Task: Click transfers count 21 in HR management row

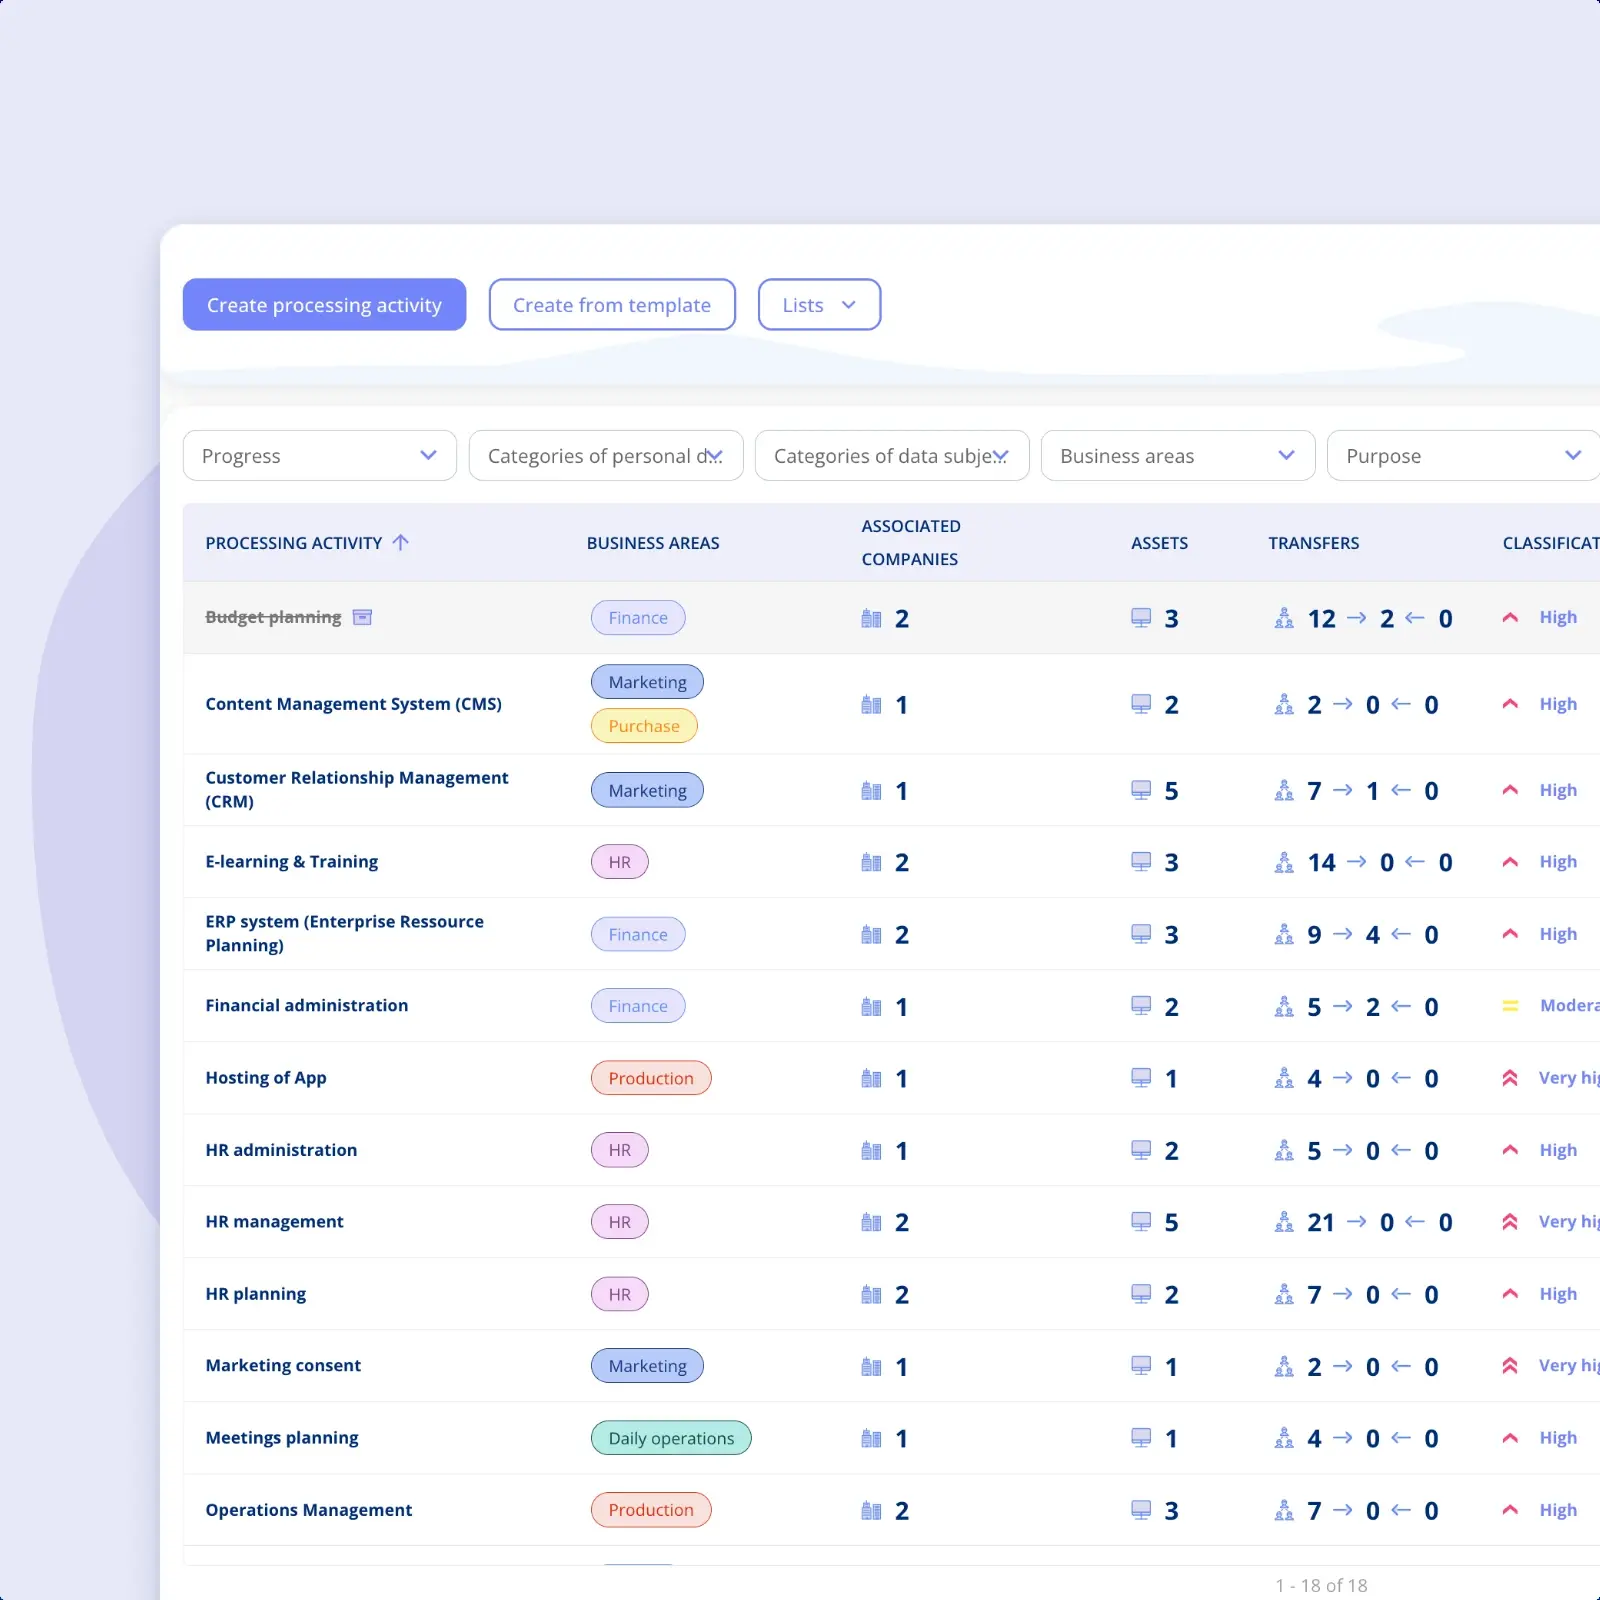Action: 1321,1222
